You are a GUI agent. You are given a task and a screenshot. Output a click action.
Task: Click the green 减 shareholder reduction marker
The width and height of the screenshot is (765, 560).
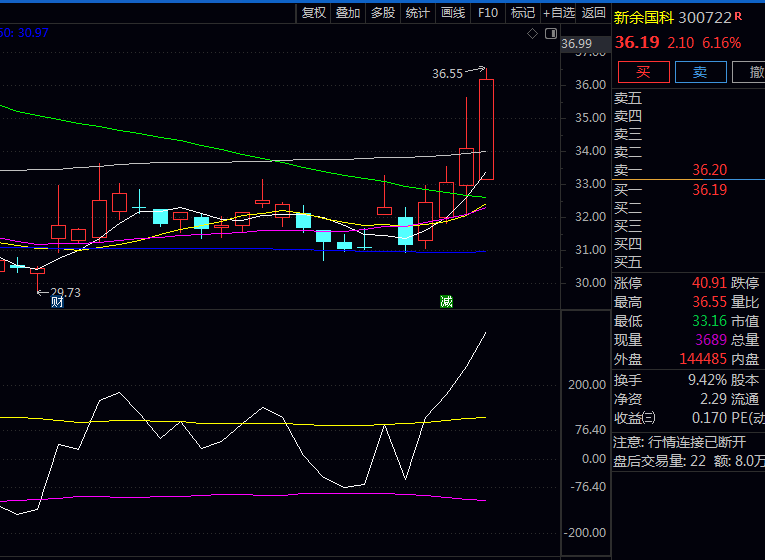click(446, 302)
